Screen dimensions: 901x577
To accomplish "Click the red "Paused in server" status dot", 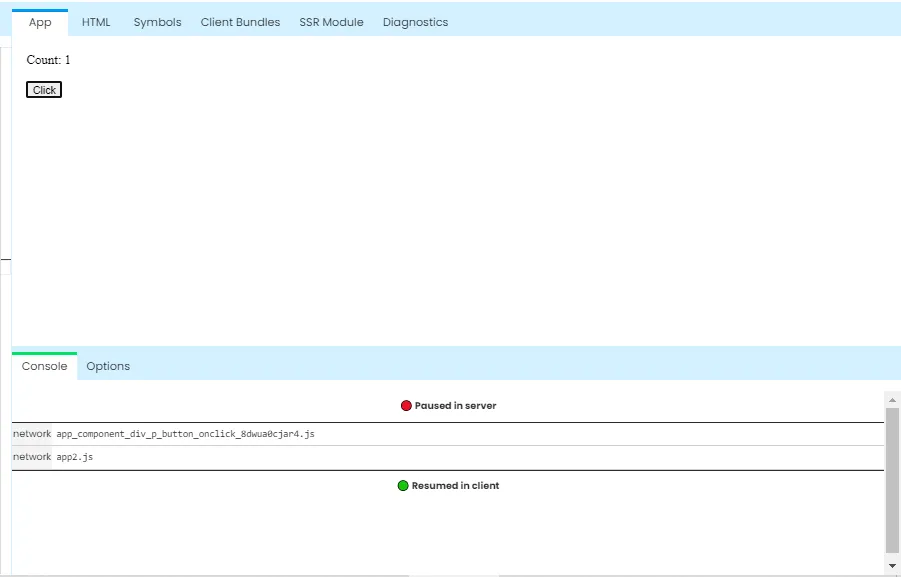I will [406, 406].
